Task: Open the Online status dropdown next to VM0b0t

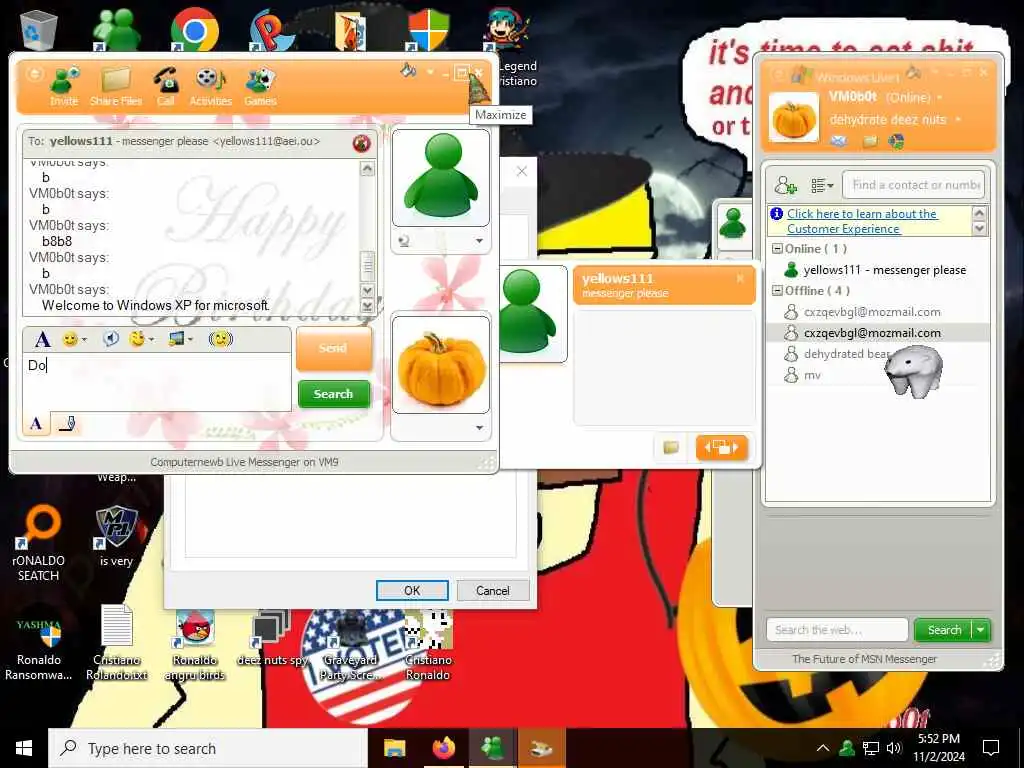Action: pyautogui.click(x=940, y=97)
